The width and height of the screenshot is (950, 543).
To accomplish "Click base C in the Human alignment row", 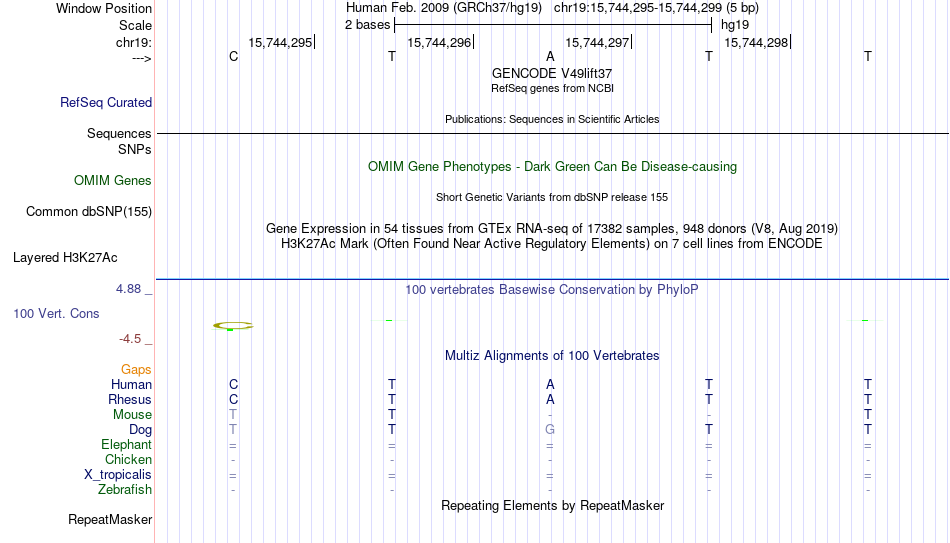I will [233, 384].
